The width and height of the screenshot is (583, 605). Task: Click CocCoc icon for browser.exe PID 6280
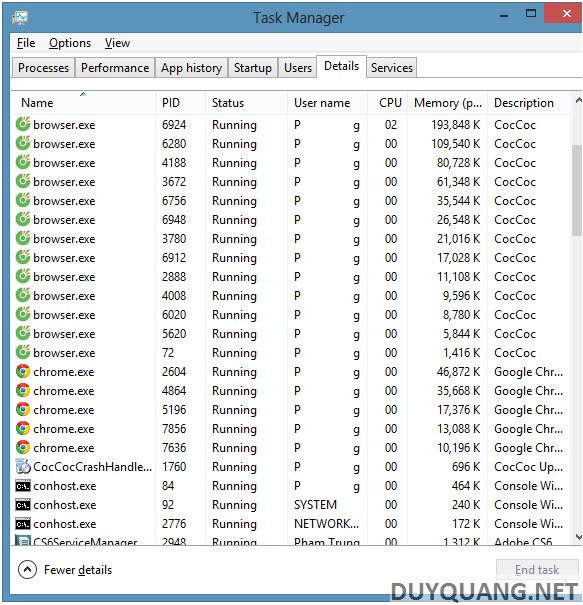(x=23, y=143)
